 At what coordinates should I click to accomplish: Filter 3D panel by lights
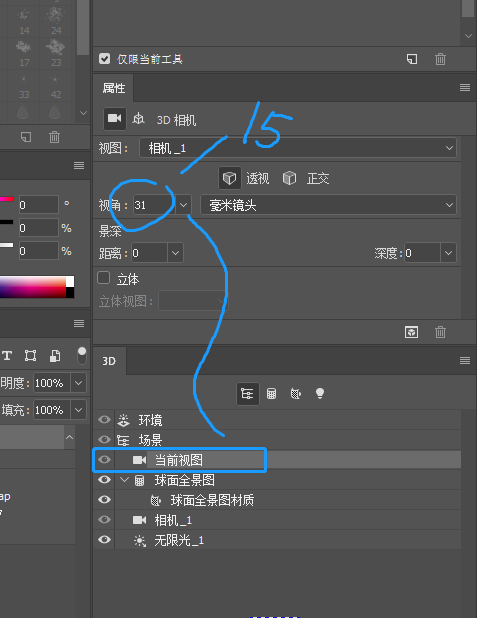320,393
